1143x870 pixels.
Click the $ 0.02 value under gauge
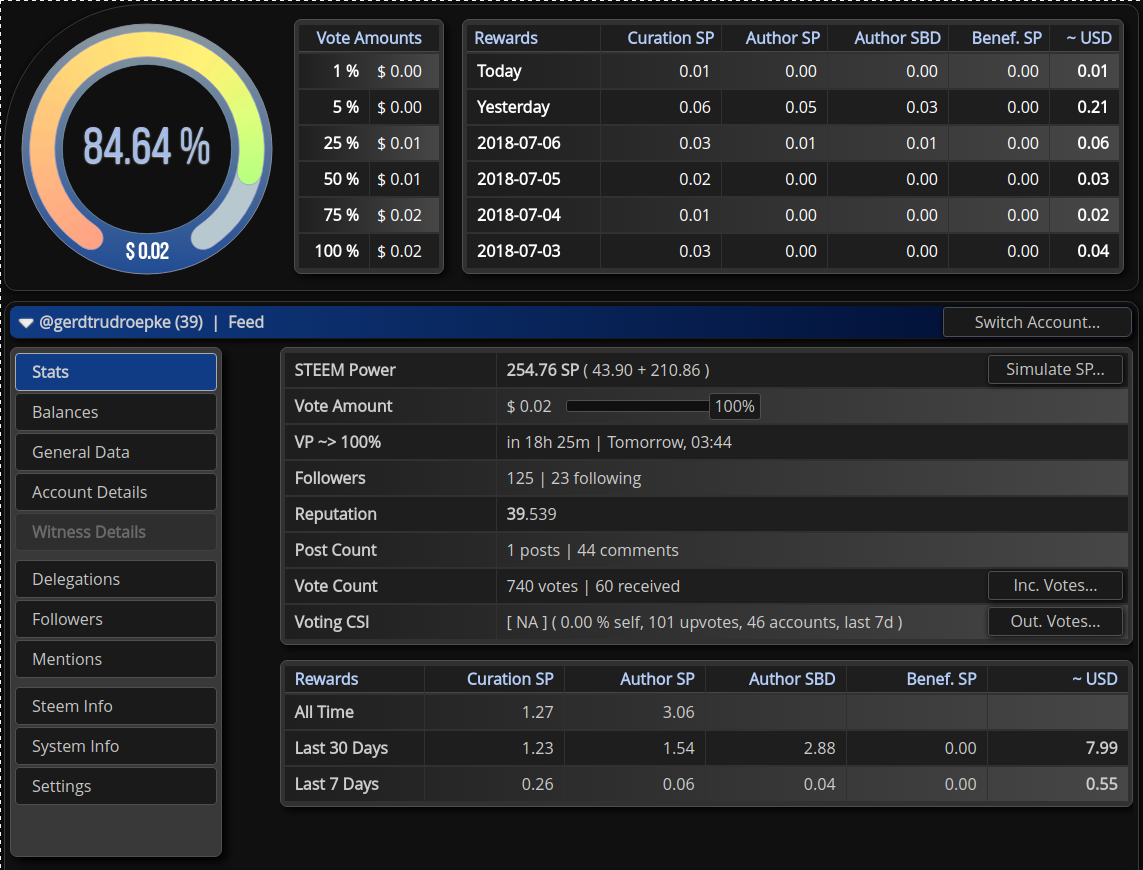coord(147,251)
